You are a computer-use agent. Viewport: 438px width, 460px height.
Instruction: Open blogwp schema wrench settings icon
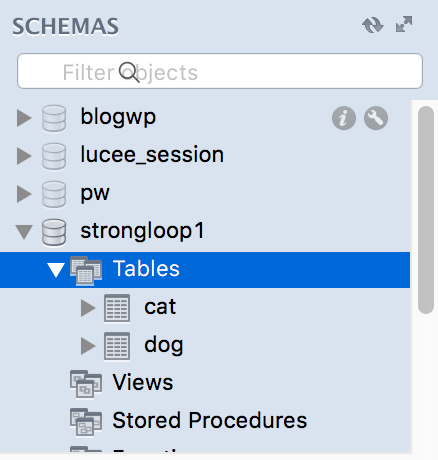376,118
